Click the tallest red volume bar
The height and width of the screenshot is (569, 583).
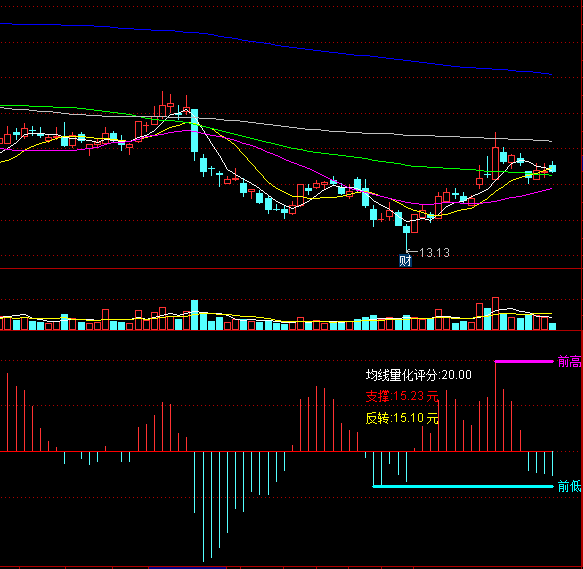pyautogui.click(x=495, y=314)
